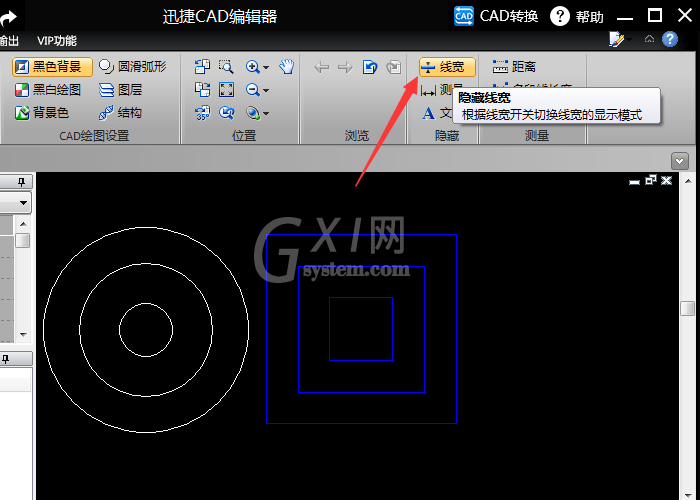
Task: Toggle the A text hide button
Action: (436, 113)
